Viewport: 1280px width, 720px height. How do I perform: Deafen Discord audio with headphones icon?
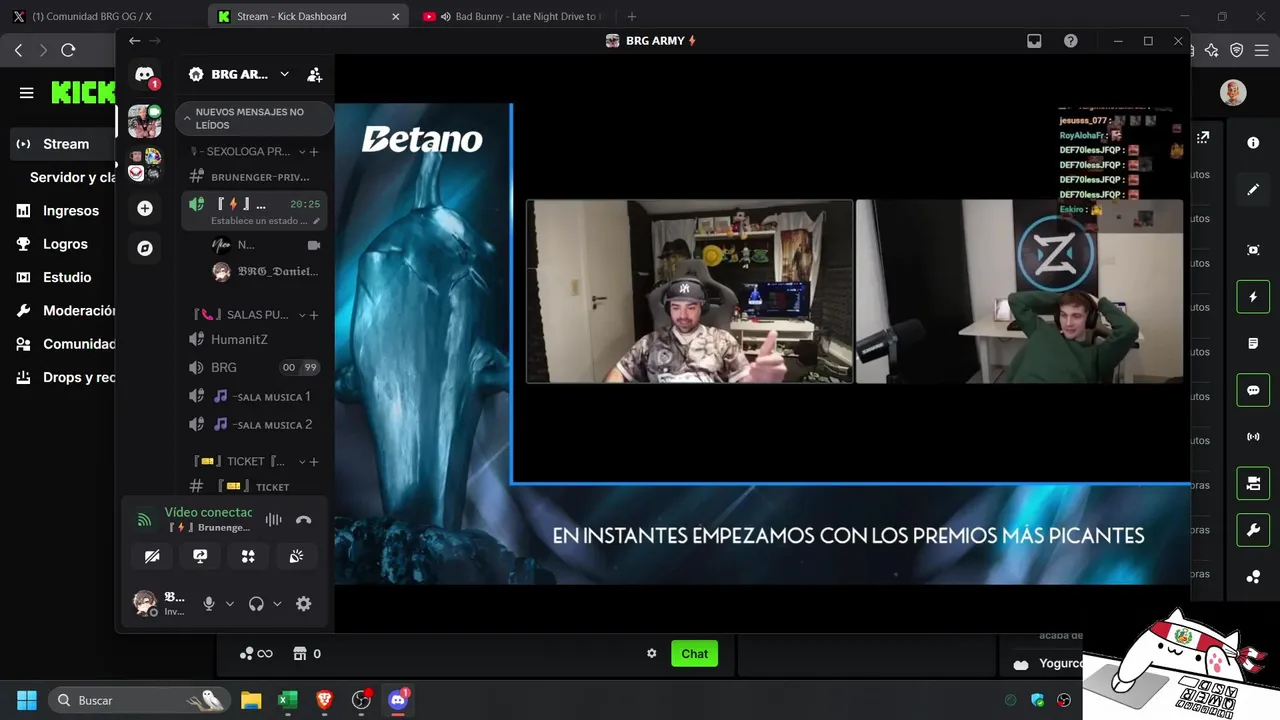(x=256, y=603)
